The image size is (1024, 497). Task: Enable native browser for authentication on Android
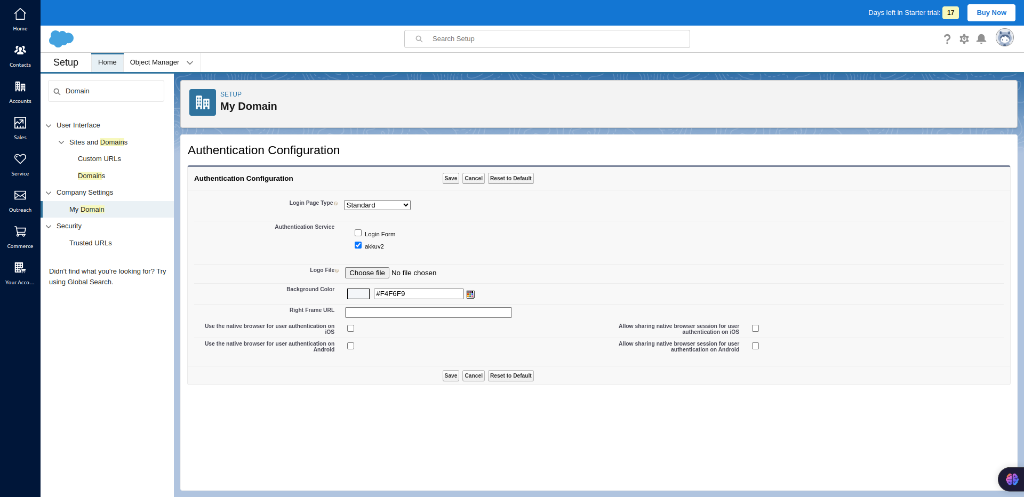coord(351,346)
